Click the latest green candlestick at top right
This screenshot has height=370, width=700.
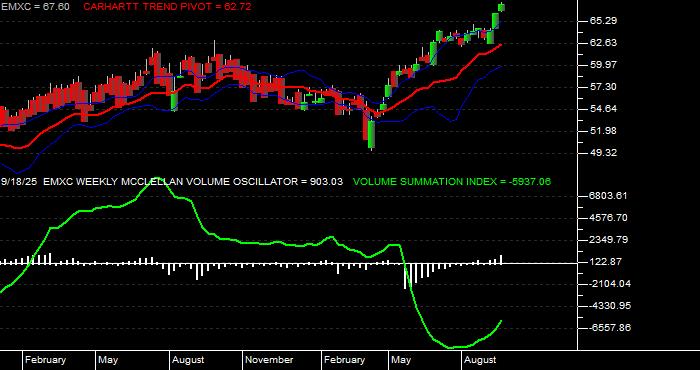tap(502, 7)
